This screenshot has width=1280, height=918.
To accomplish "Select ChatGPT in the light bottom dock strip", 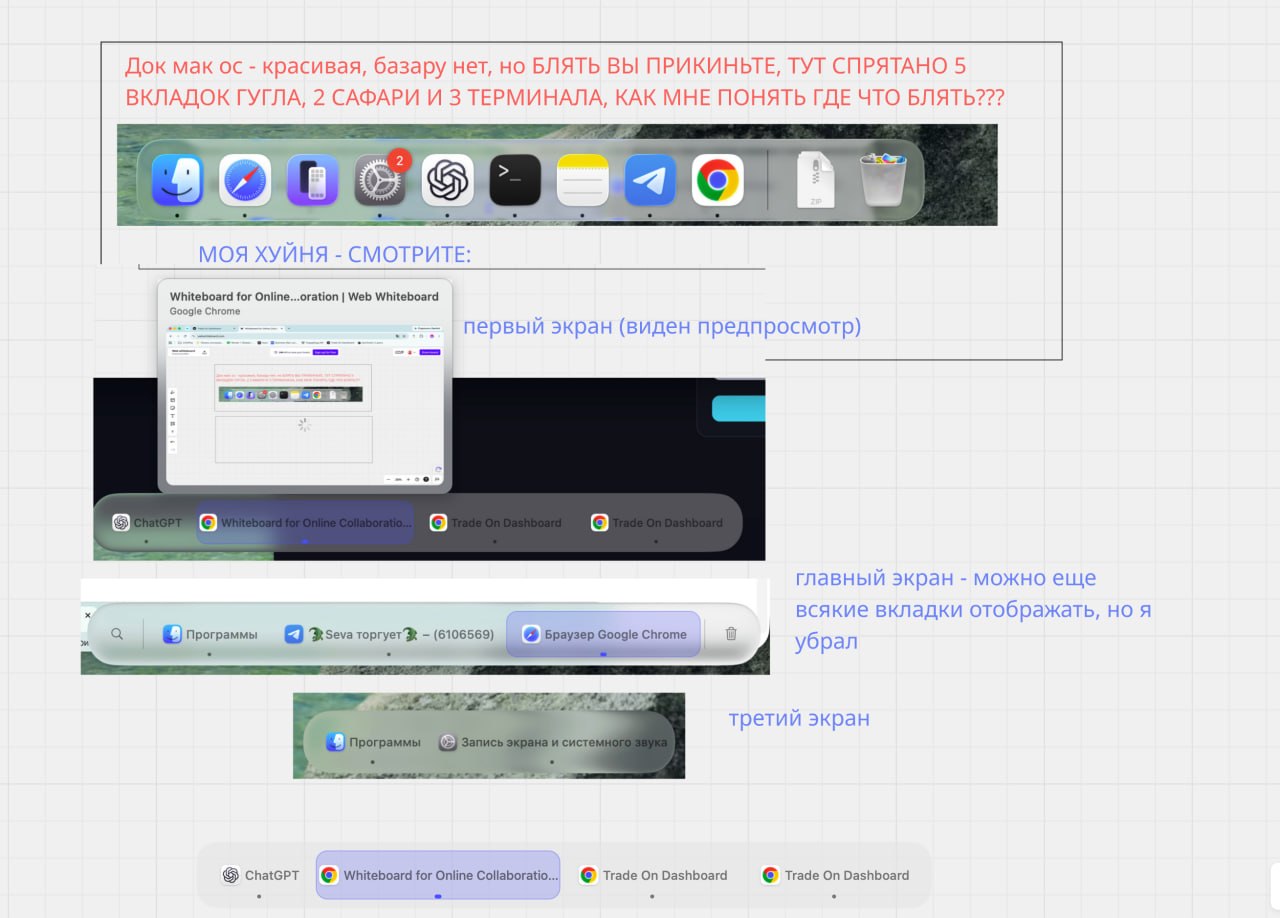I will (x=260, y=875).
